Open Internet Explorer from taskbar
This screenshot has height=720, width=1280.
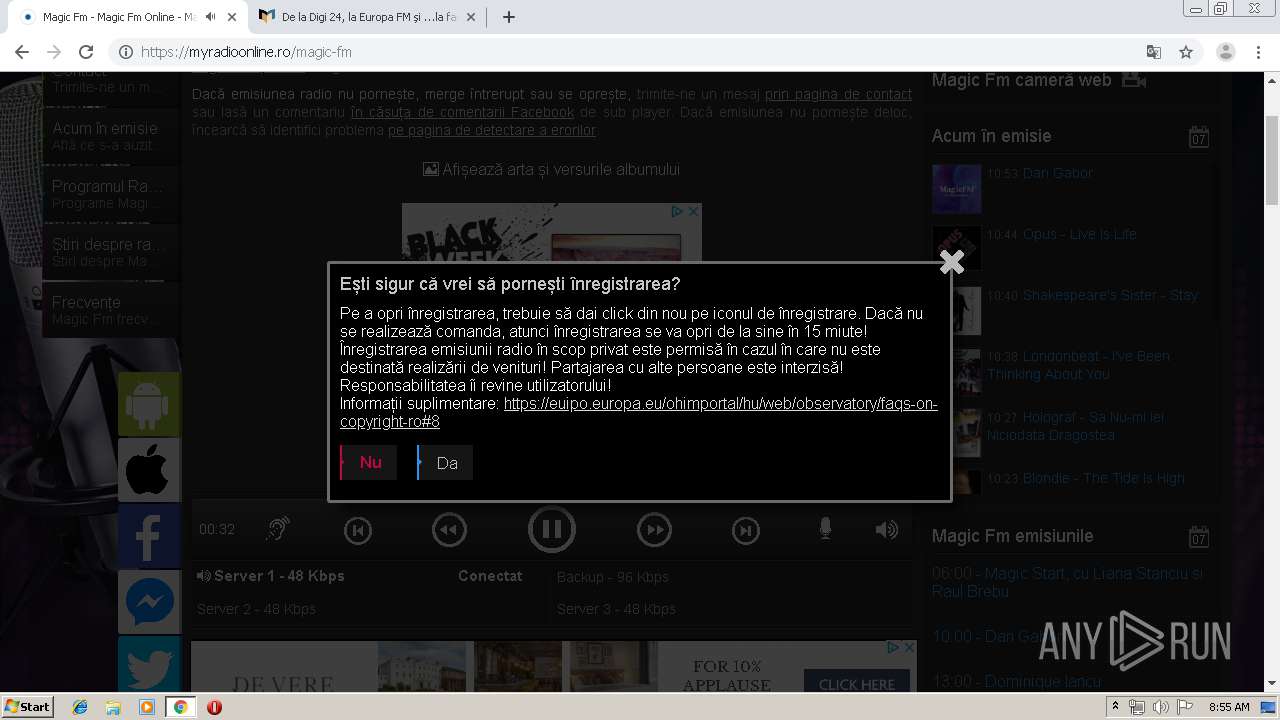(x=80, y=707)
